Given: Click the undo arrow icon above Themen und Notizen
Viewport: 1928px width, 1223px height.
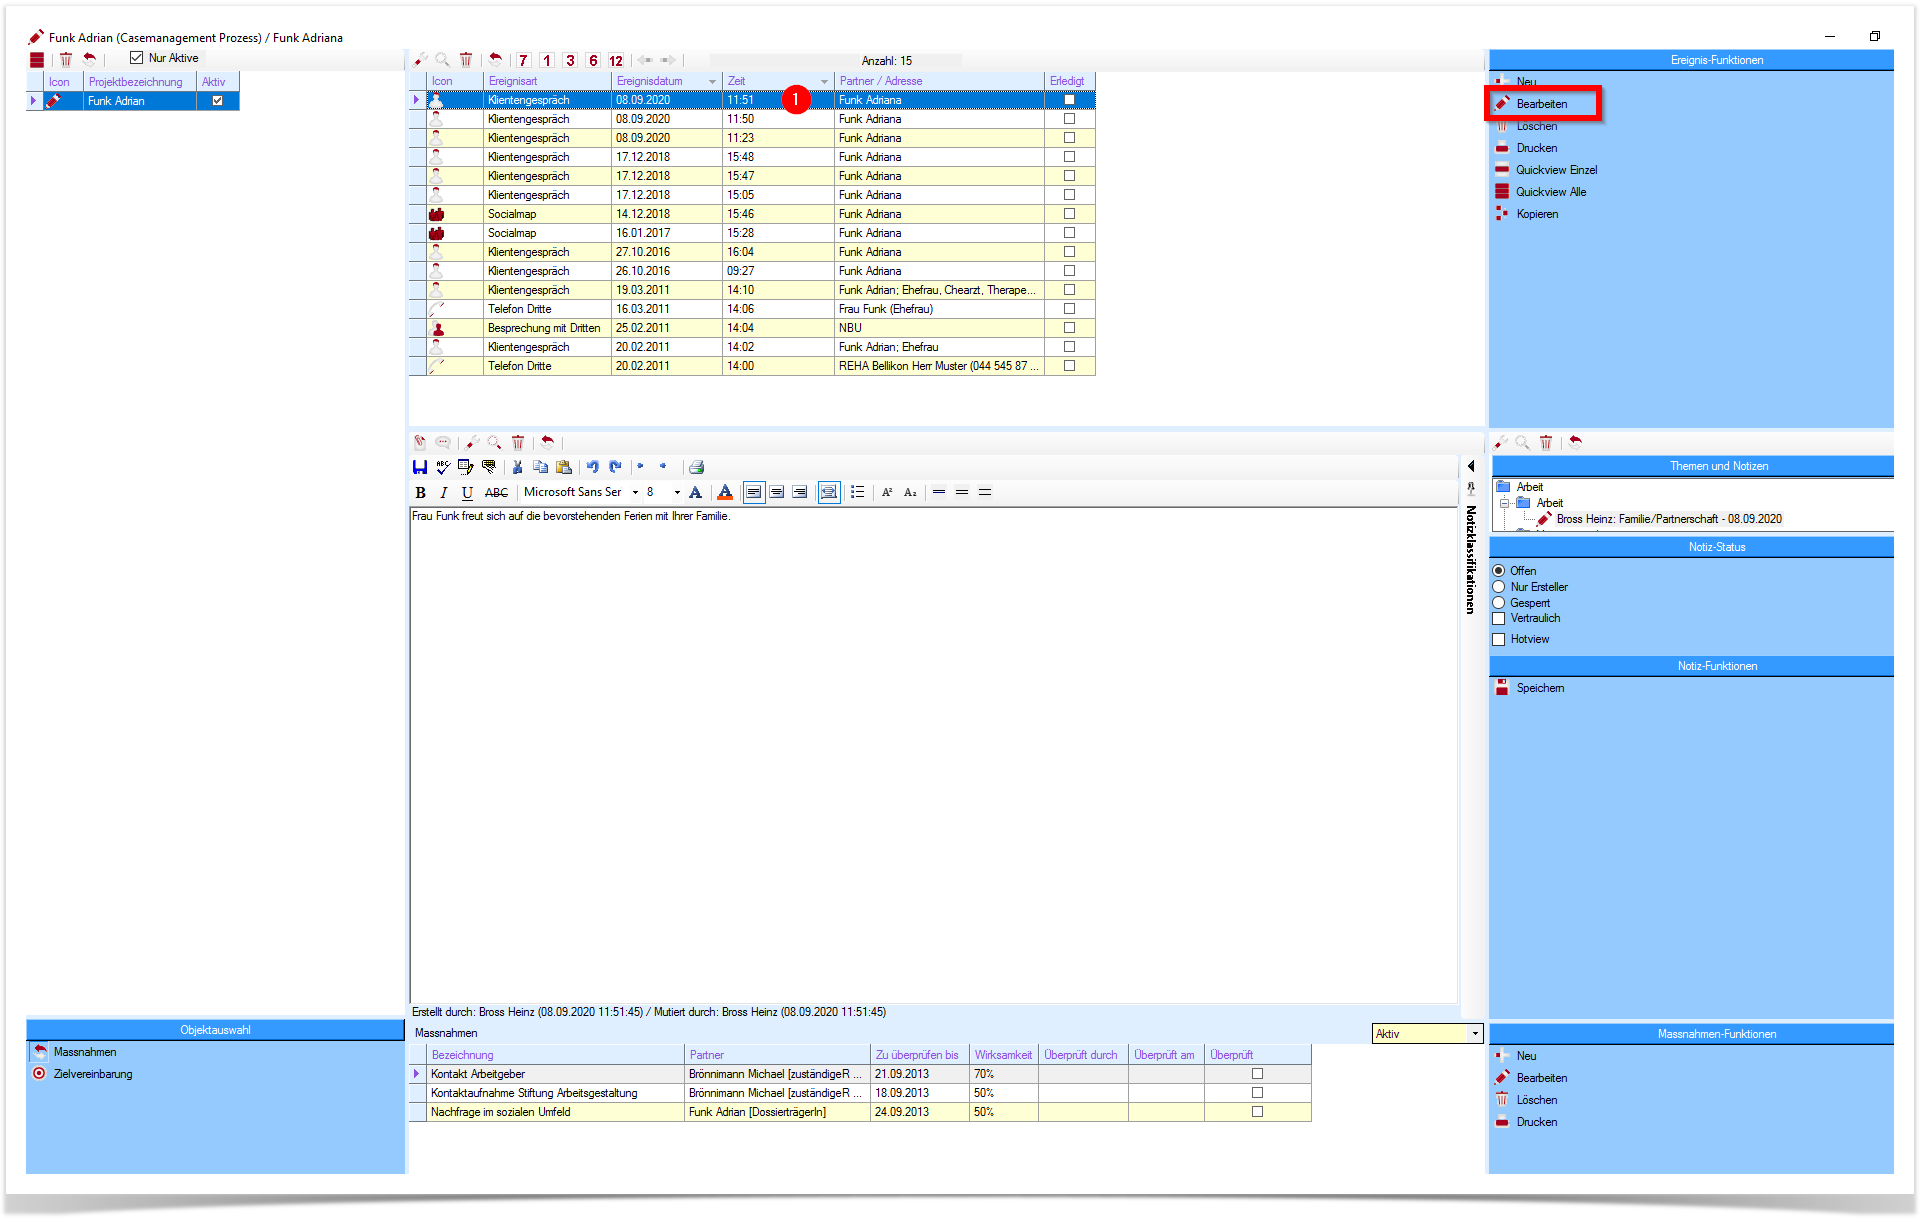Looking at the screenshot, I should coord(1576,442).
